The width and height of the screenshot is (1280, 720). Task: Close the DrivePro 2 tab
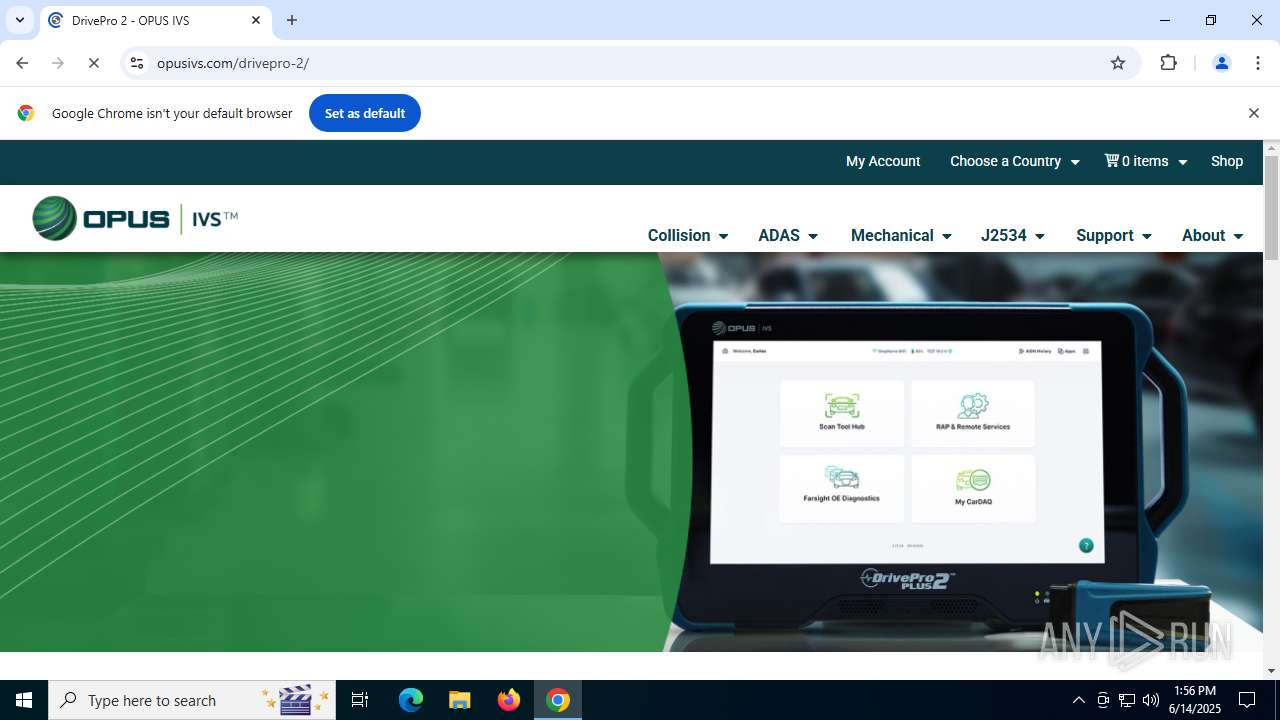[x=256, y=20]
